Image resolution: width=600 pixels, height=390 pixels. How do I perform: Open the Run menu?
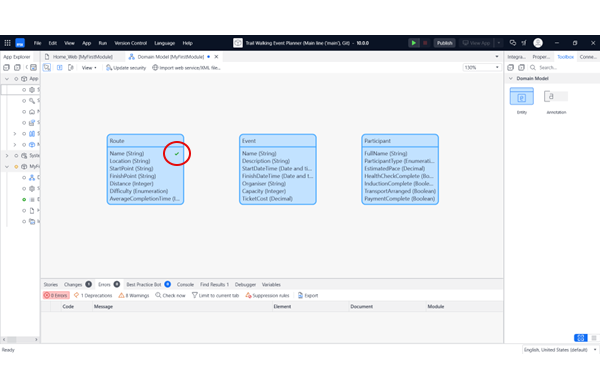103,43
